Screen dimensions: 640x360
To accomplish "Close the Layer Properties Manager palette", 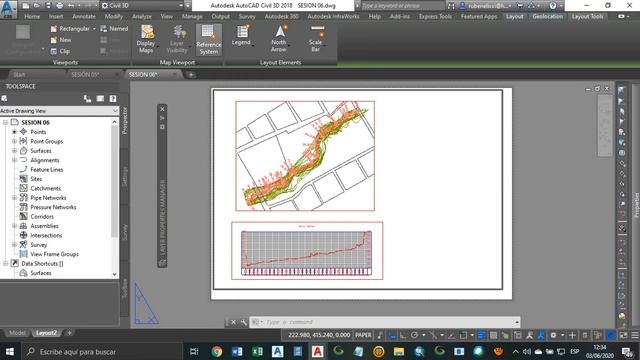I will pyautogui.click(x=162, y=109).
